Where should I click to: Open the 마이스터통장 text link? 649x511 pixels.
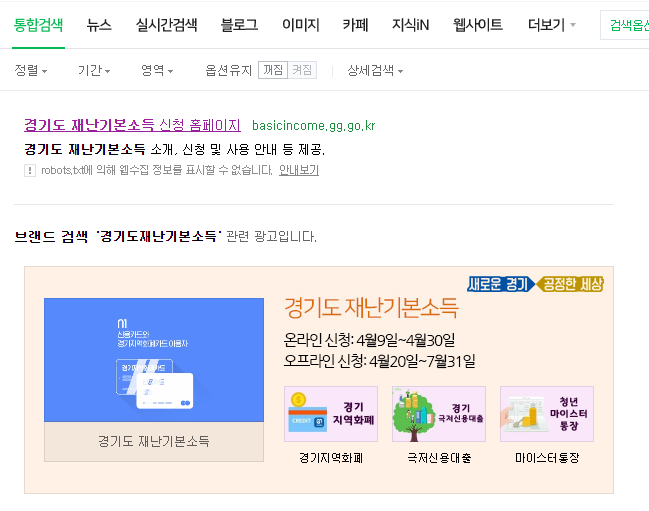[547, 458]
